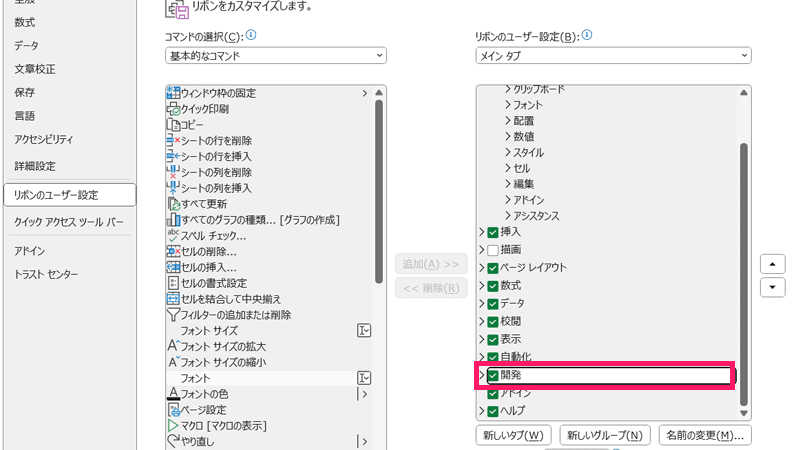Expand the ヘルプ tab node
The height and width of the screenshot is (450, 800).
482,410
